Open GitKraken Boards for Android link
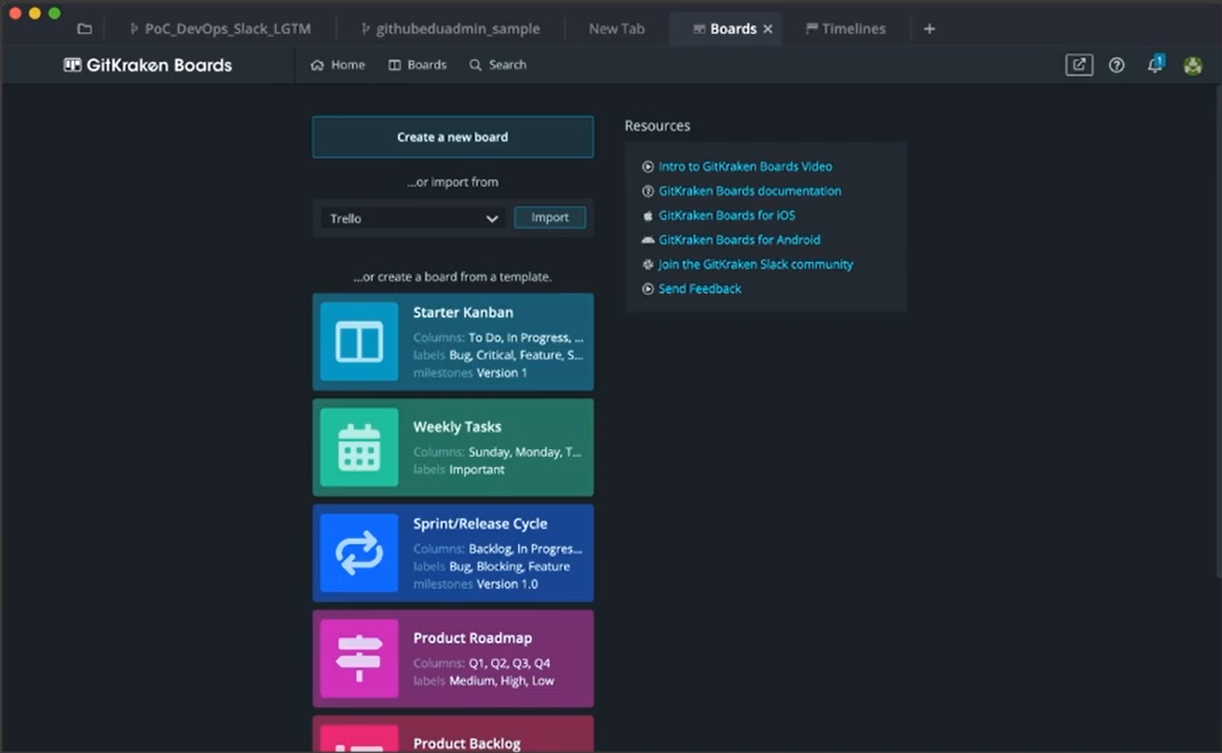 tap(739, 240)
